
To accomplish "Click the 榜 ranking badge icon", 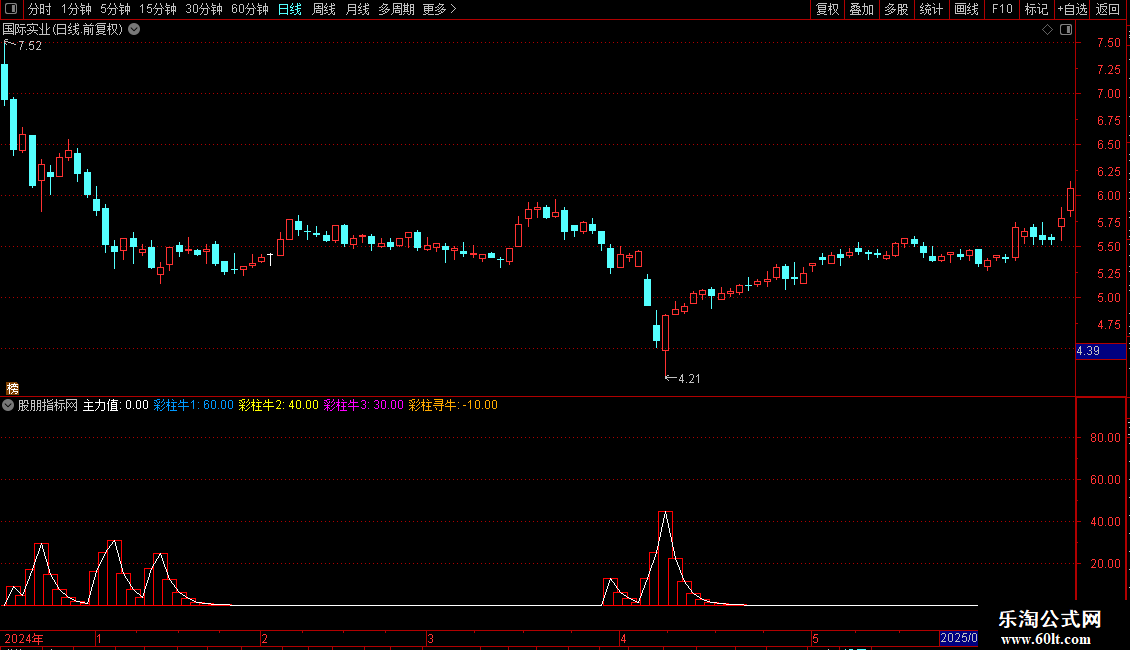I will pos(12,388).
